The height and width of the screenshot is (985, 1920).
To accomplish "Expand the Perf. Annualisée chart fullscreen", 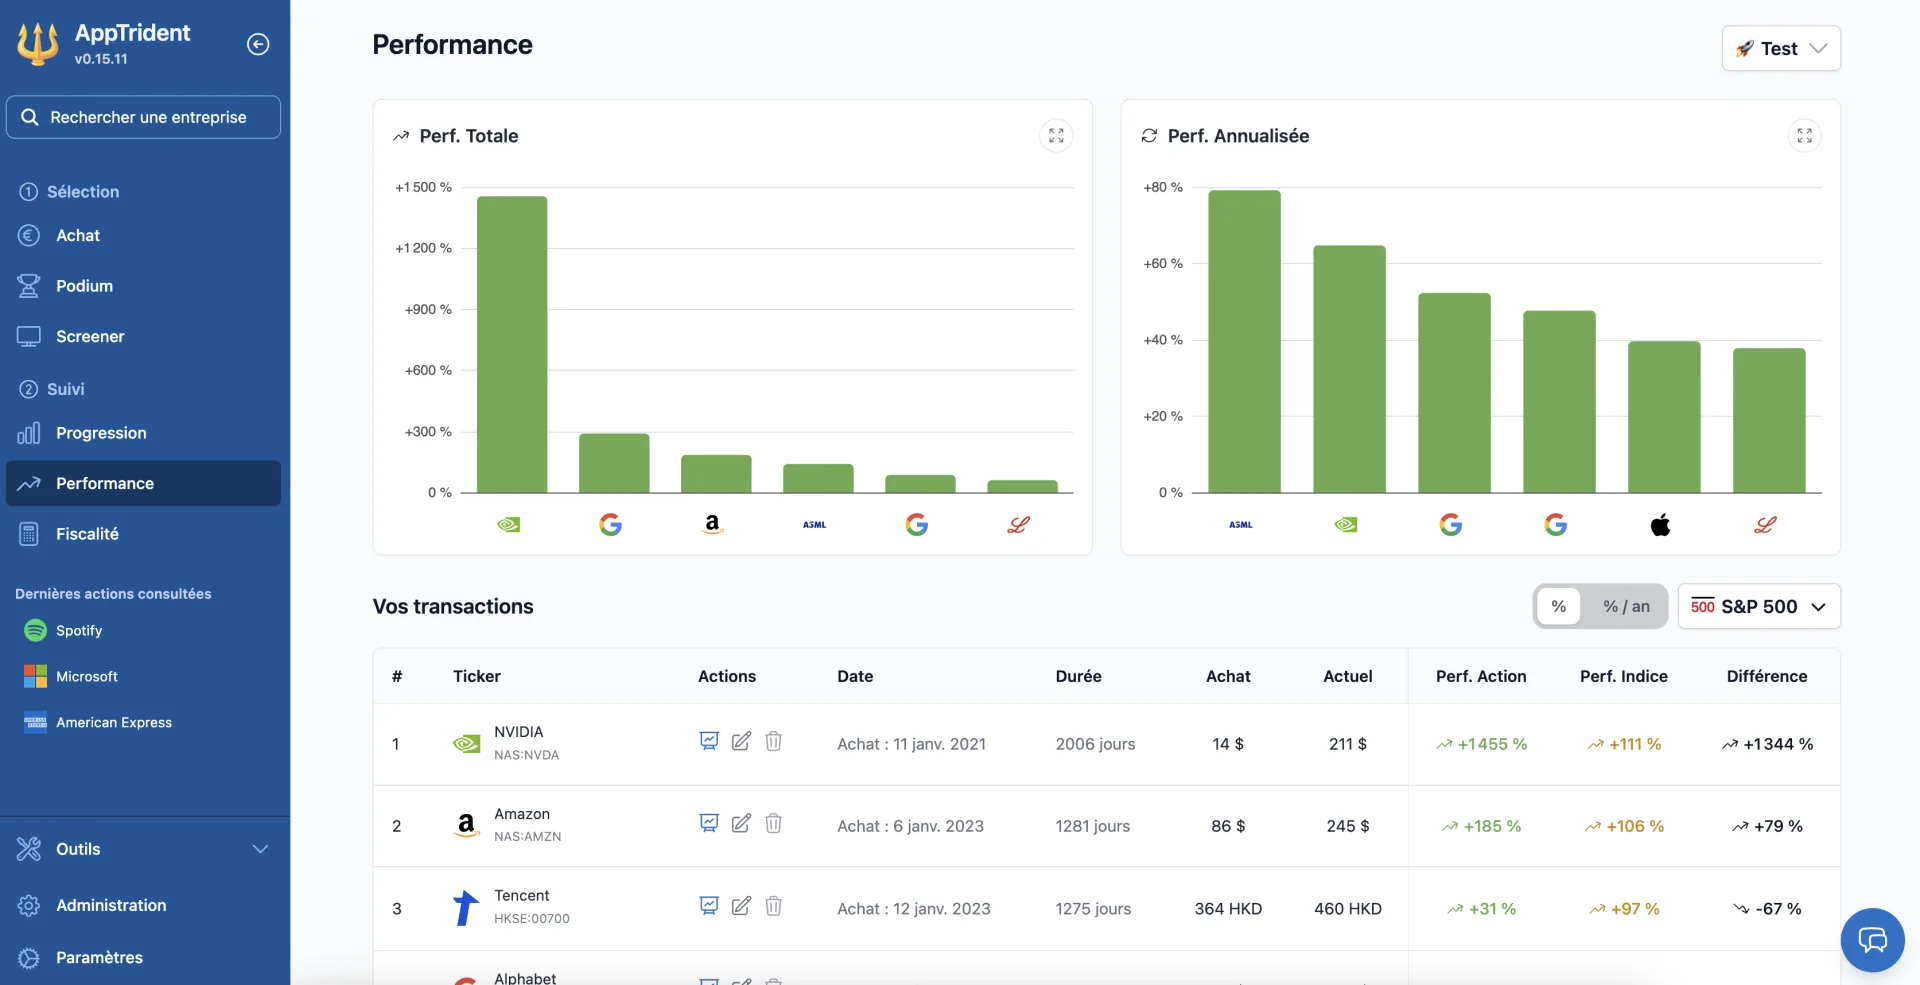I will point(1804,136).
